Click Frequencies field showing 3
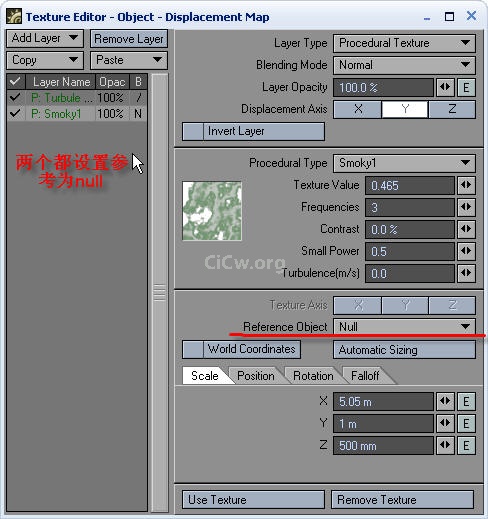The image size is (488, 519). 410,207
